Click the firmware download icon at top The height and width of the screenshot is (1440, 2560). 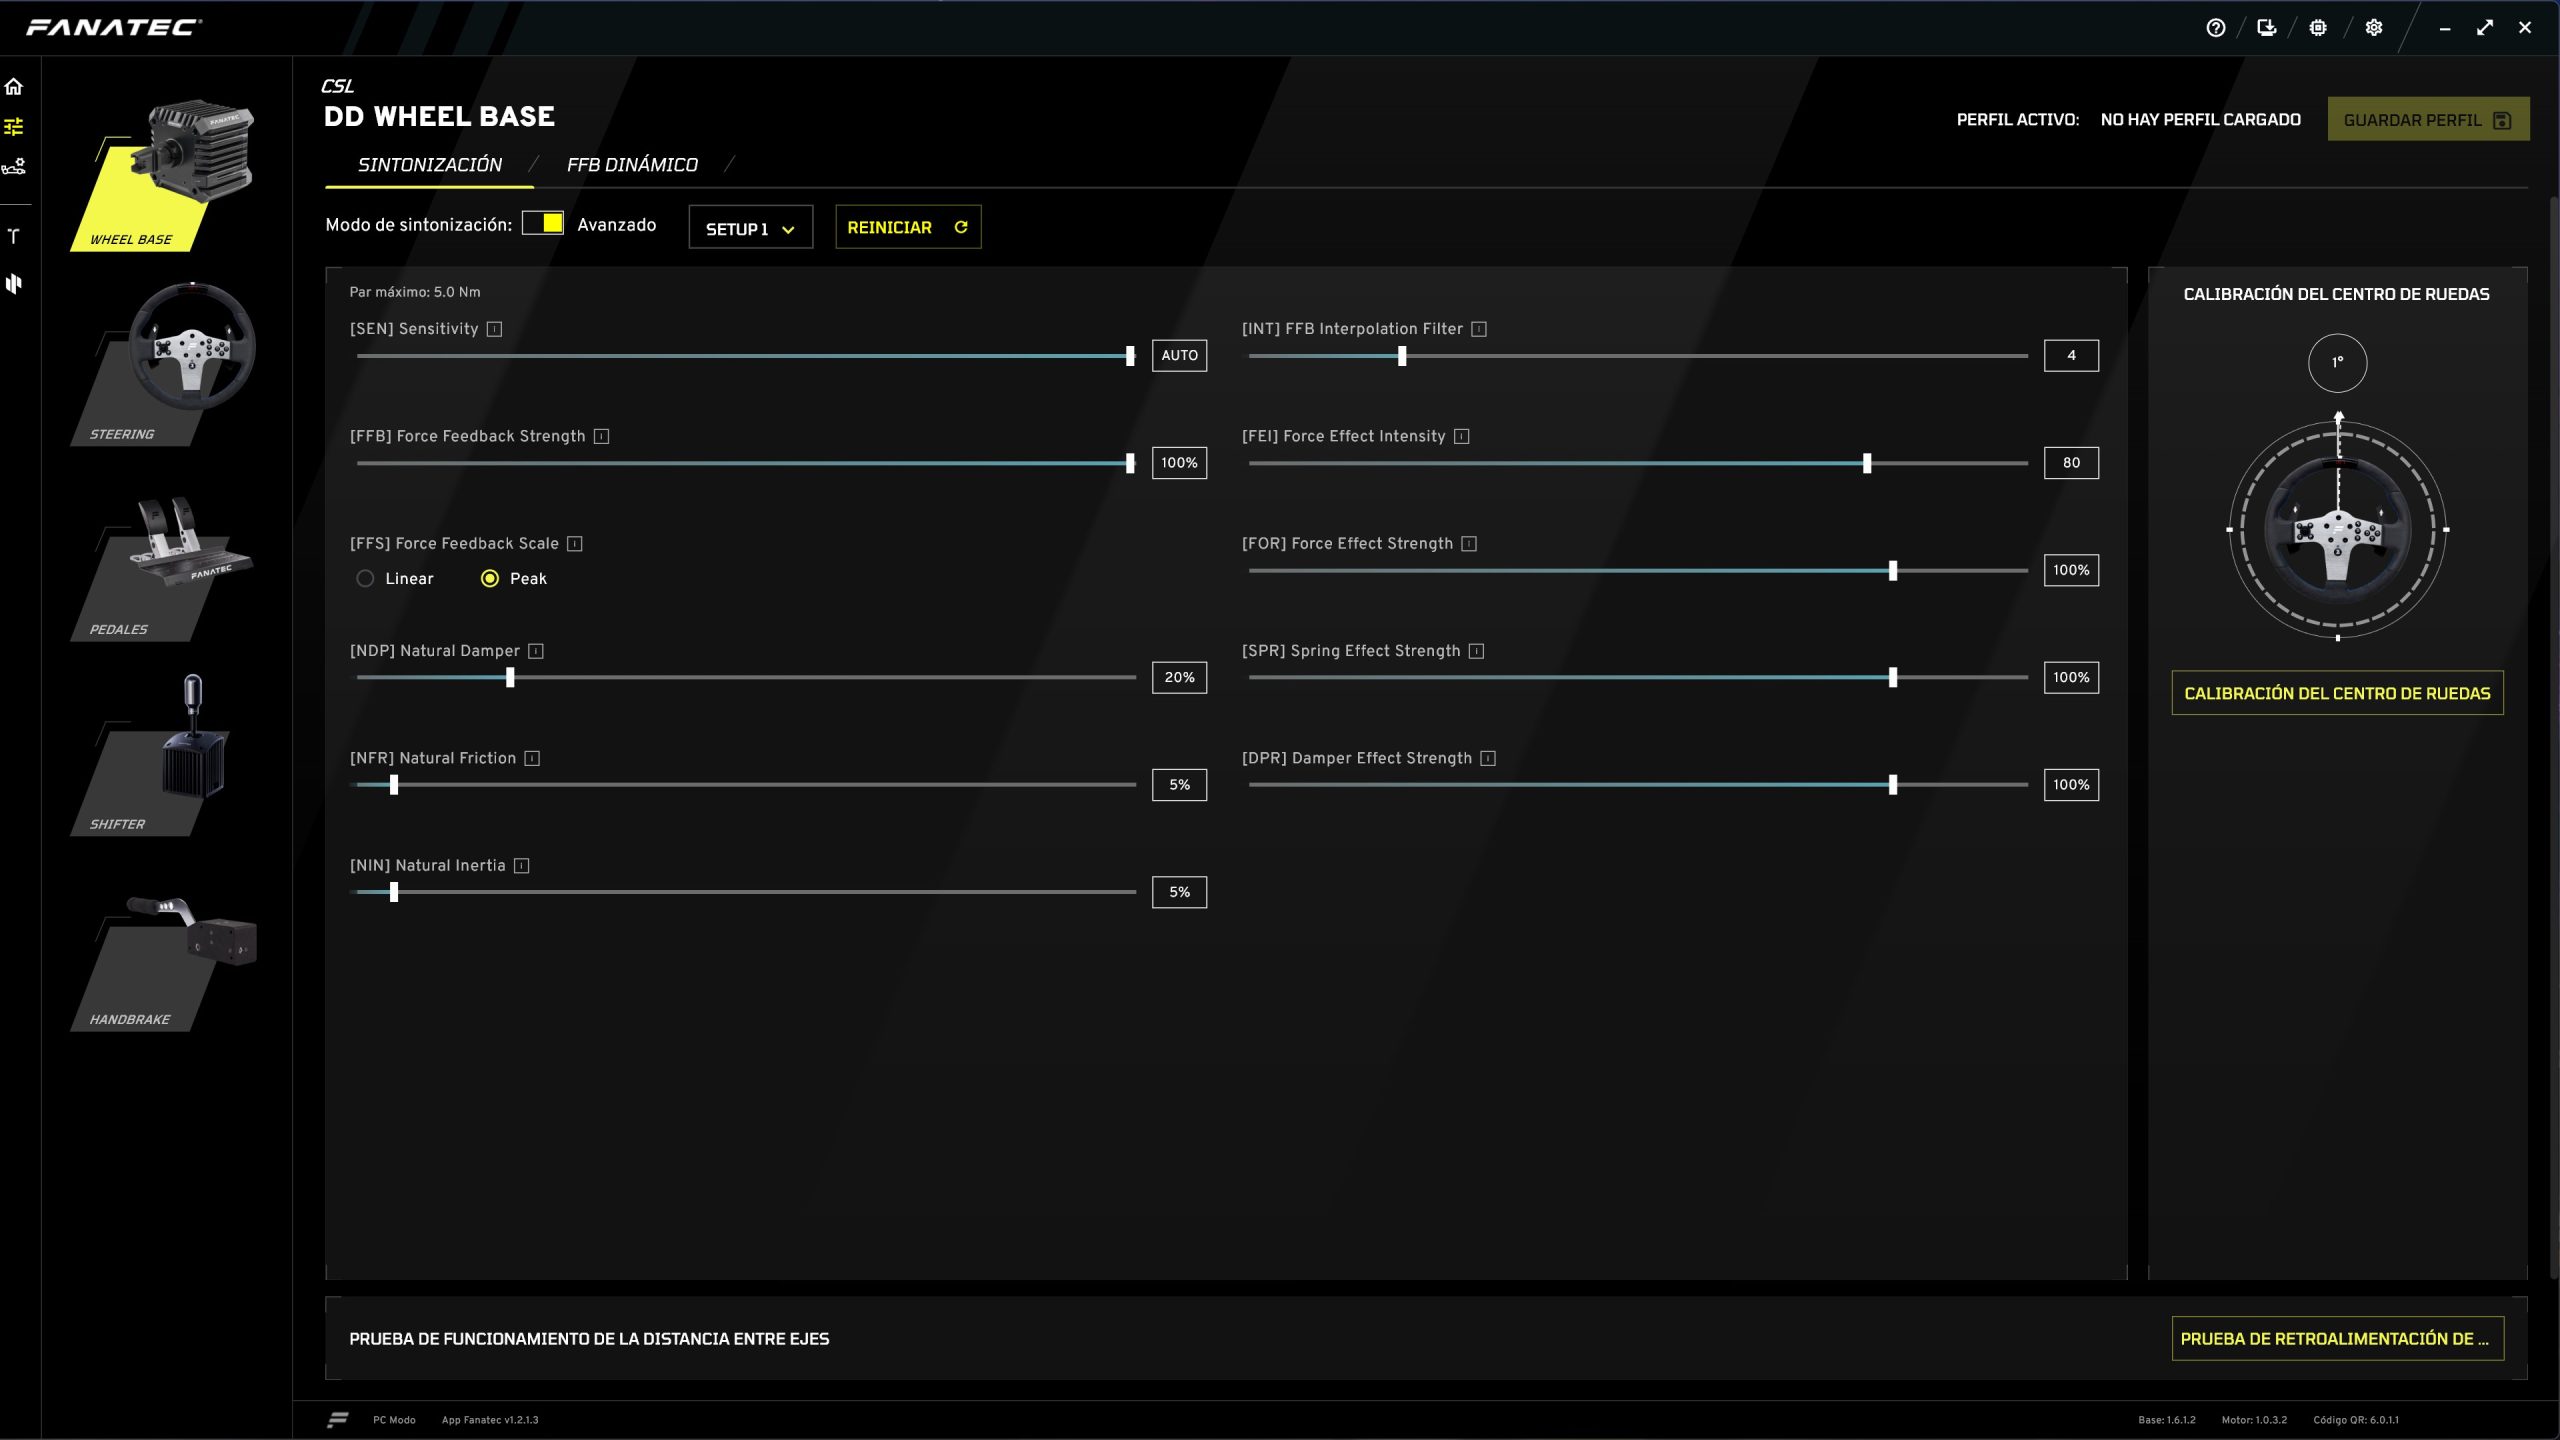[x=2267, y=28]
